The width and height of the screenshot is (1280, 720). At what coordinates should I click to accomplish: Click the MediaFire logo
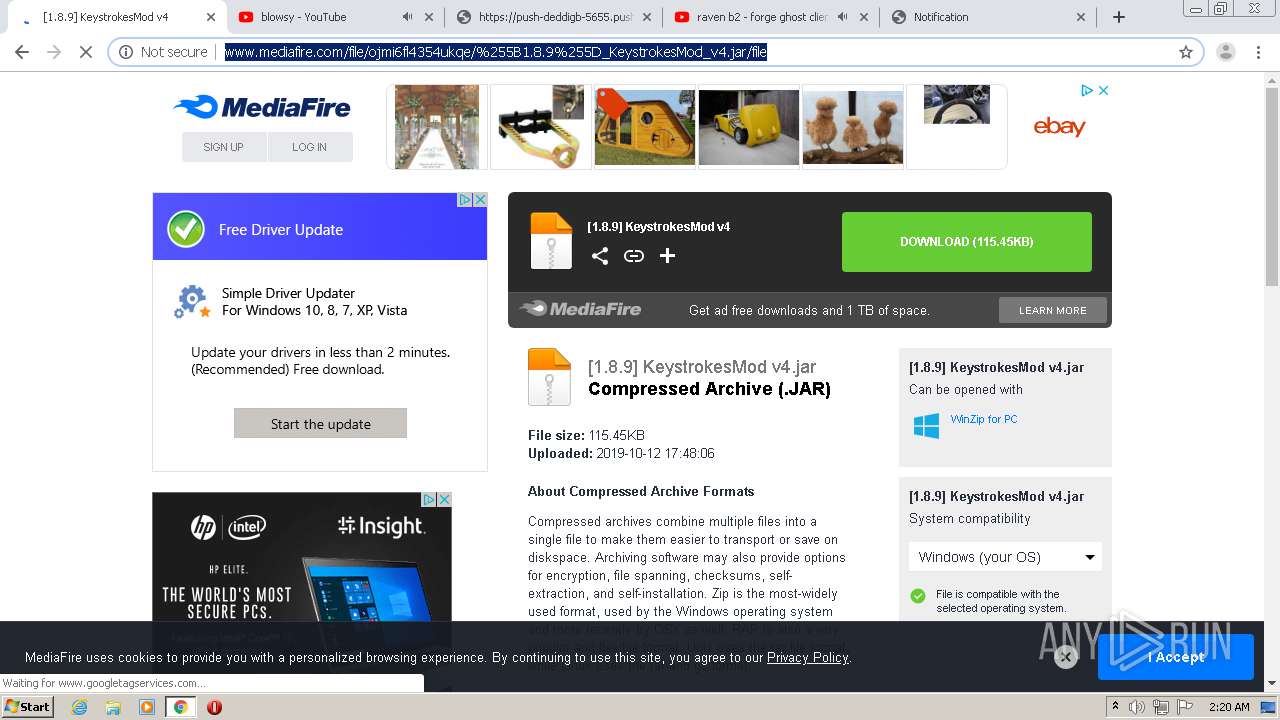click(262, 107)
